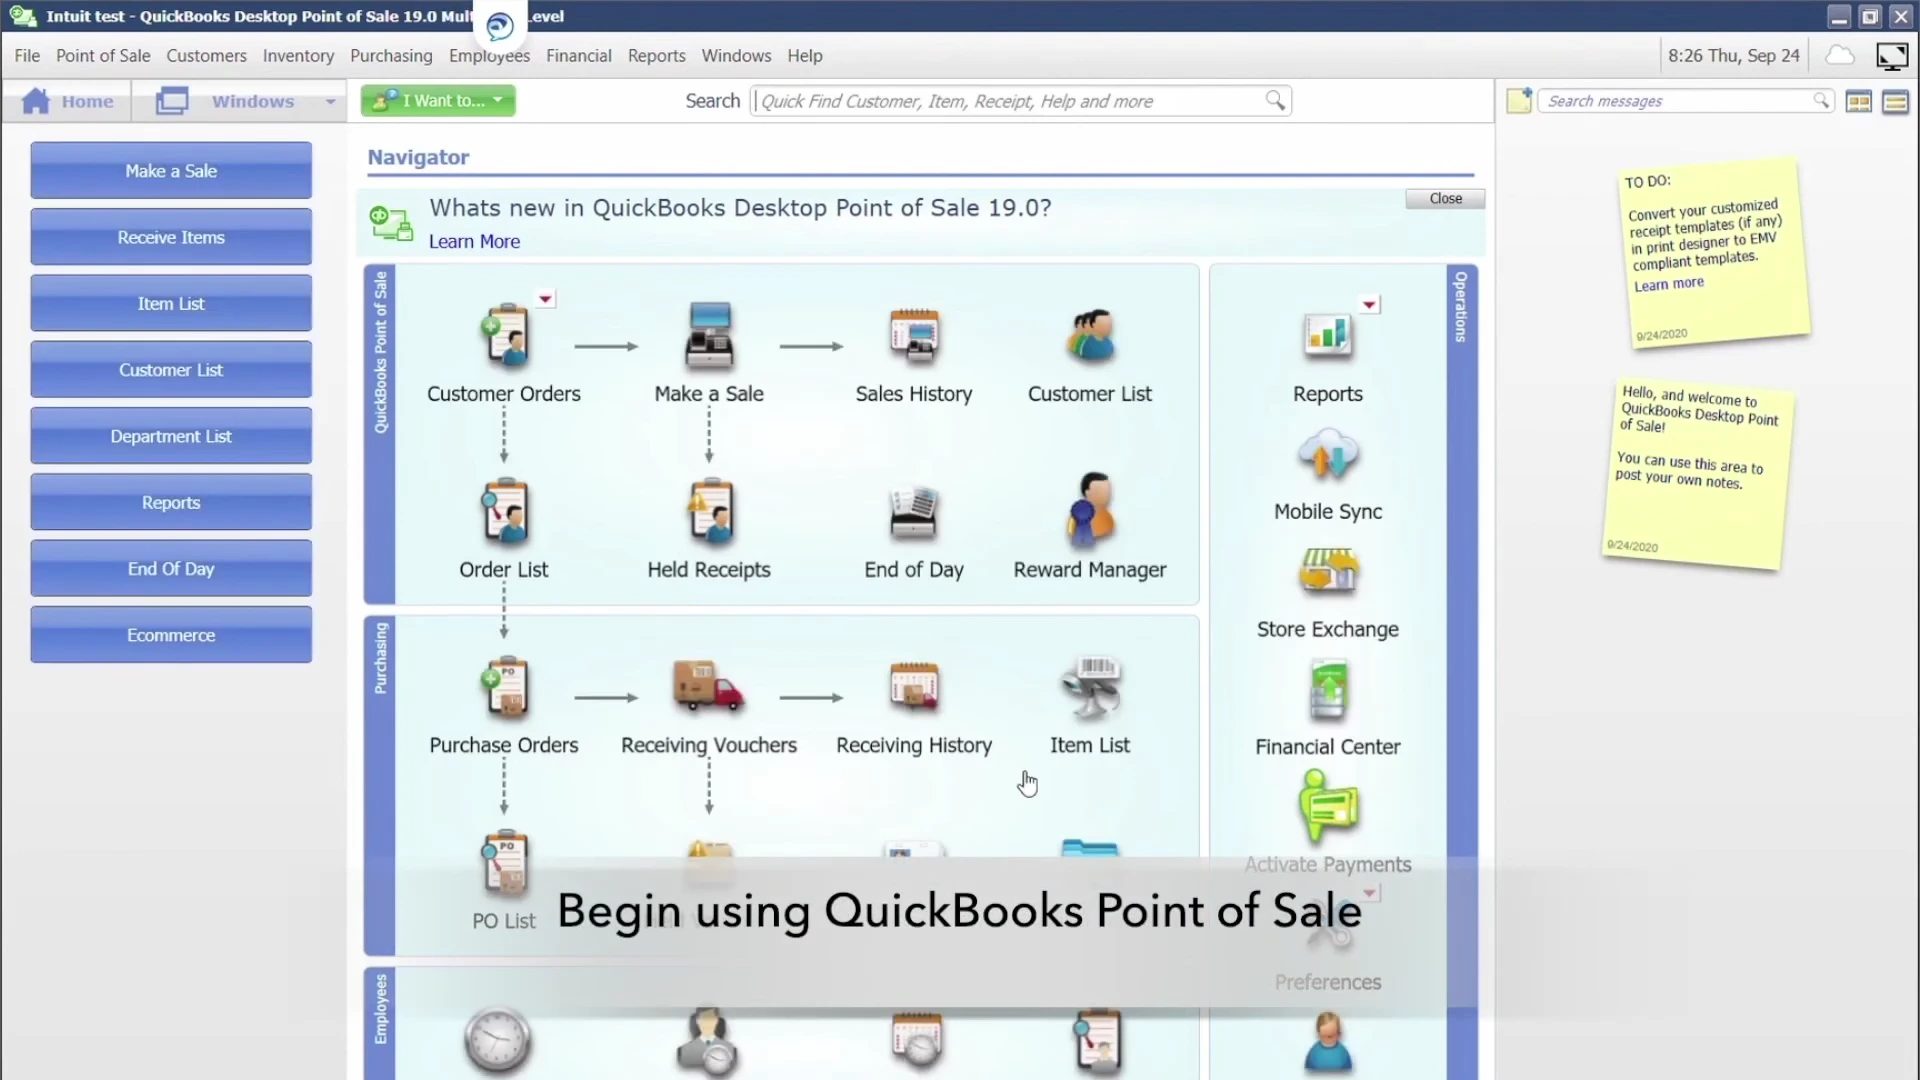Open the Inventory menu

click(298, 56)
